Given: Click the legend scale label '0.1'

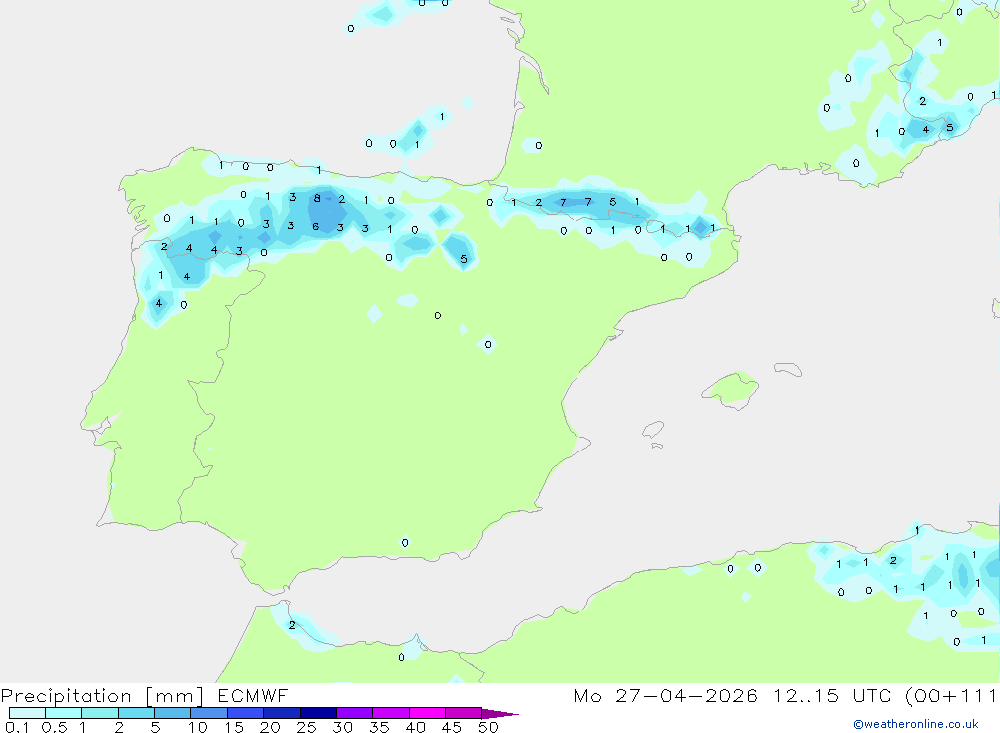Looking at the screenshot, I should tap(17, 727).
